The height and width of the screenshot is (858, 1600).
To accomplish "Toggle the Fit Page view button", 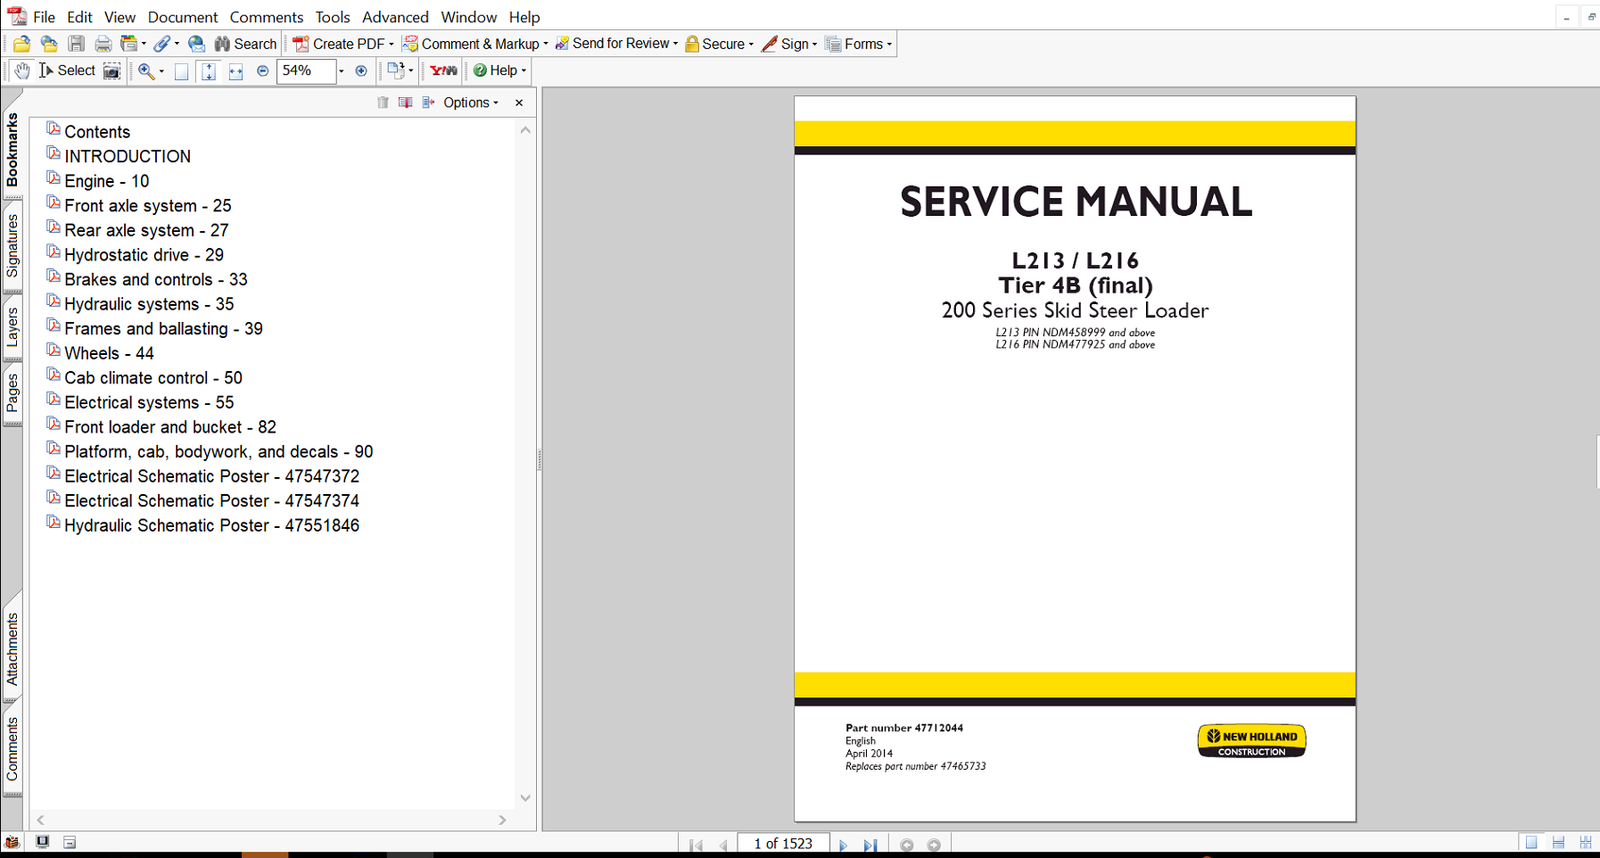I will [208, 71].
